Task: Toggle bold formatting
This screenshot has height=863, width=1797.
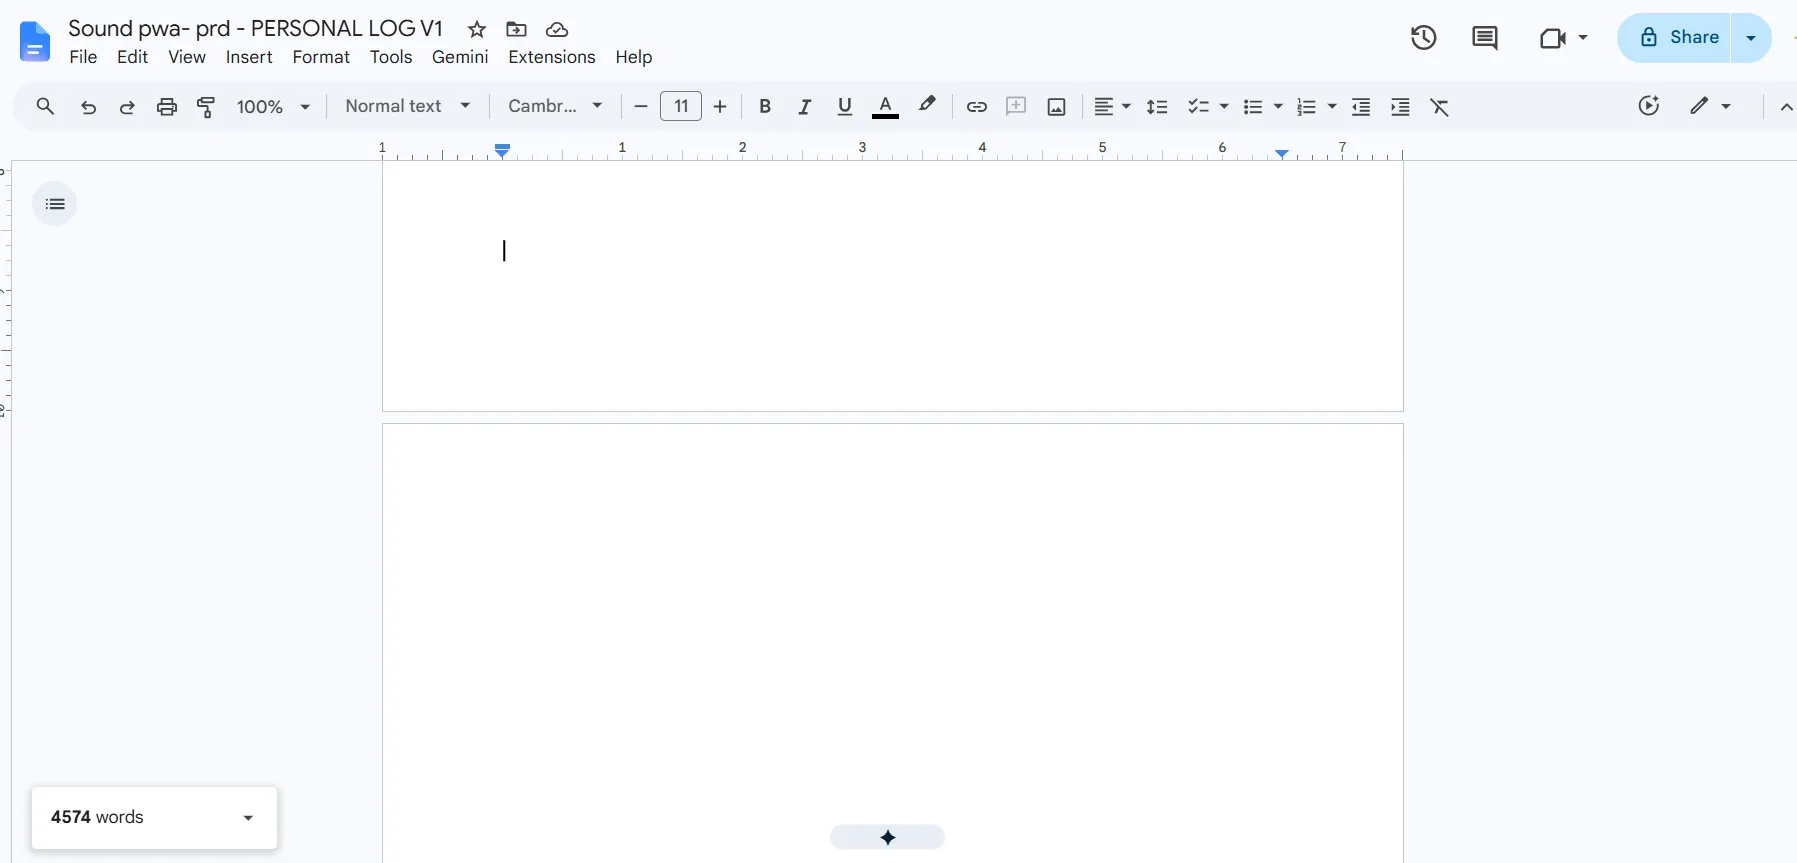Action: coord(765,107)
